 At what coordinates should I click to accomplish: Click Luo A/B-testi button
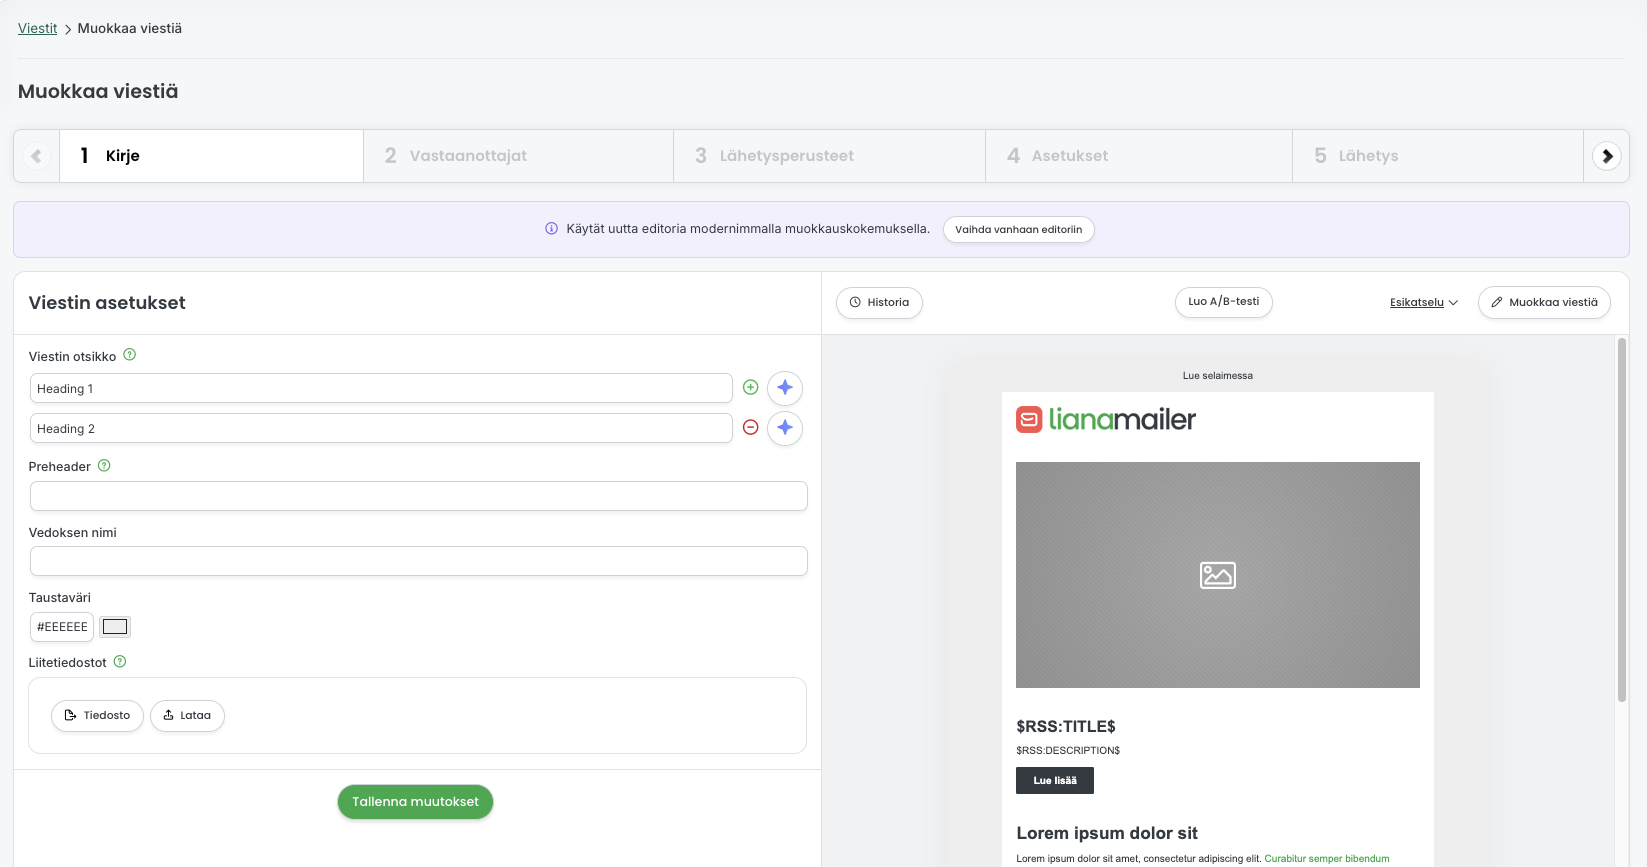pyautogui.click(x=1223, y=302)
